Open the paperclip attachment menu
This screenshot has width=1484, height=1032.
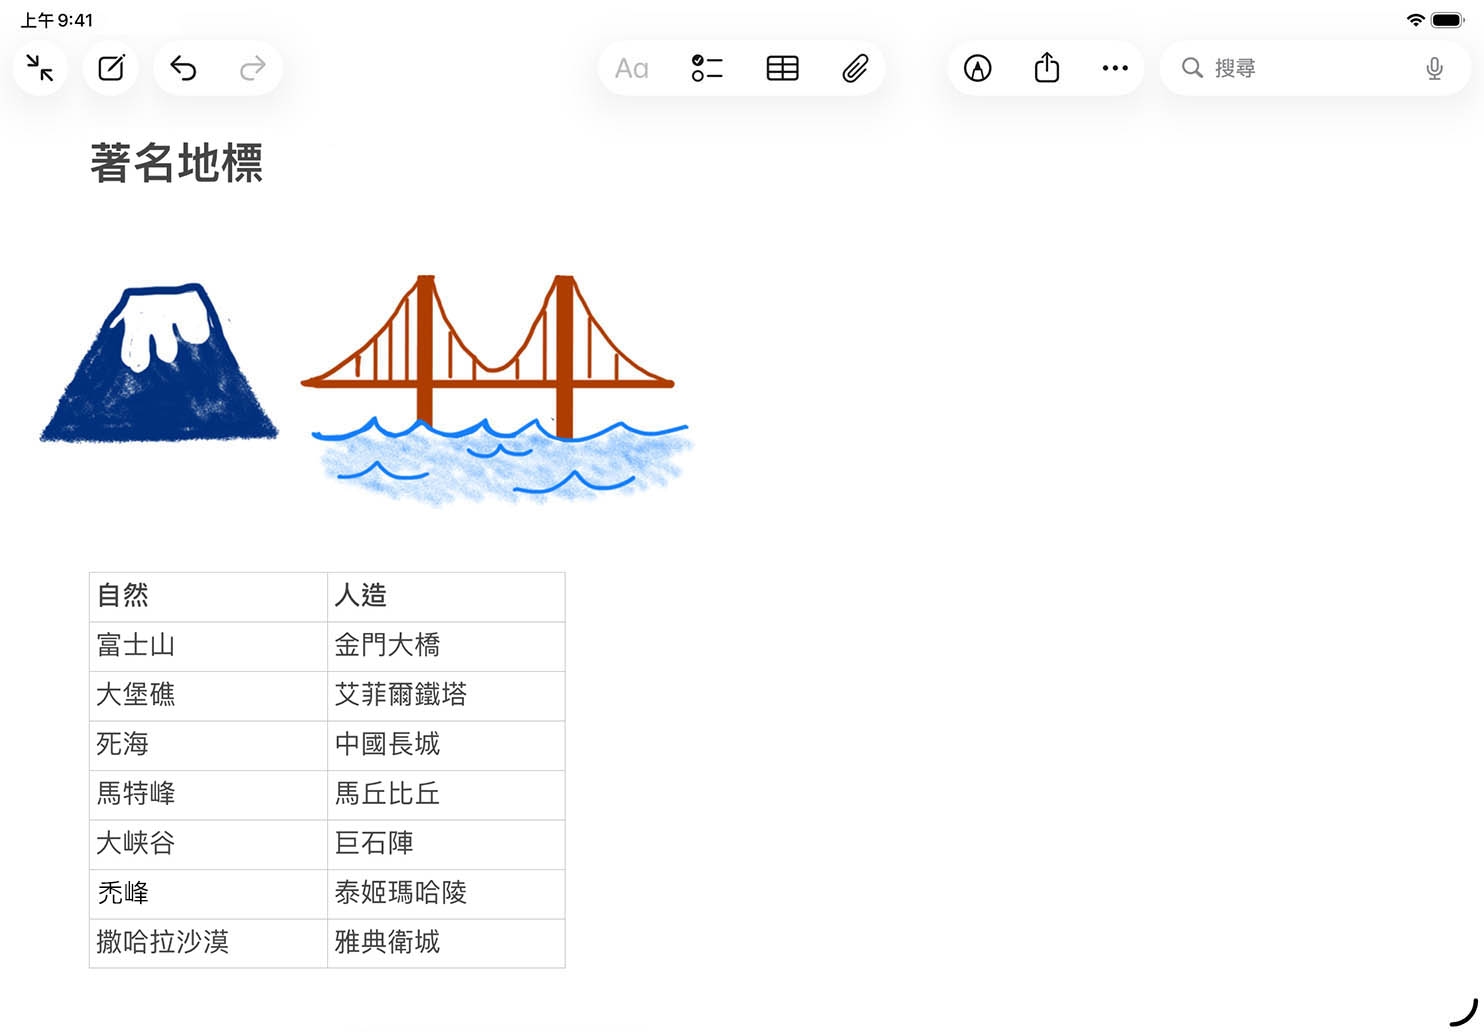point(855,68)
